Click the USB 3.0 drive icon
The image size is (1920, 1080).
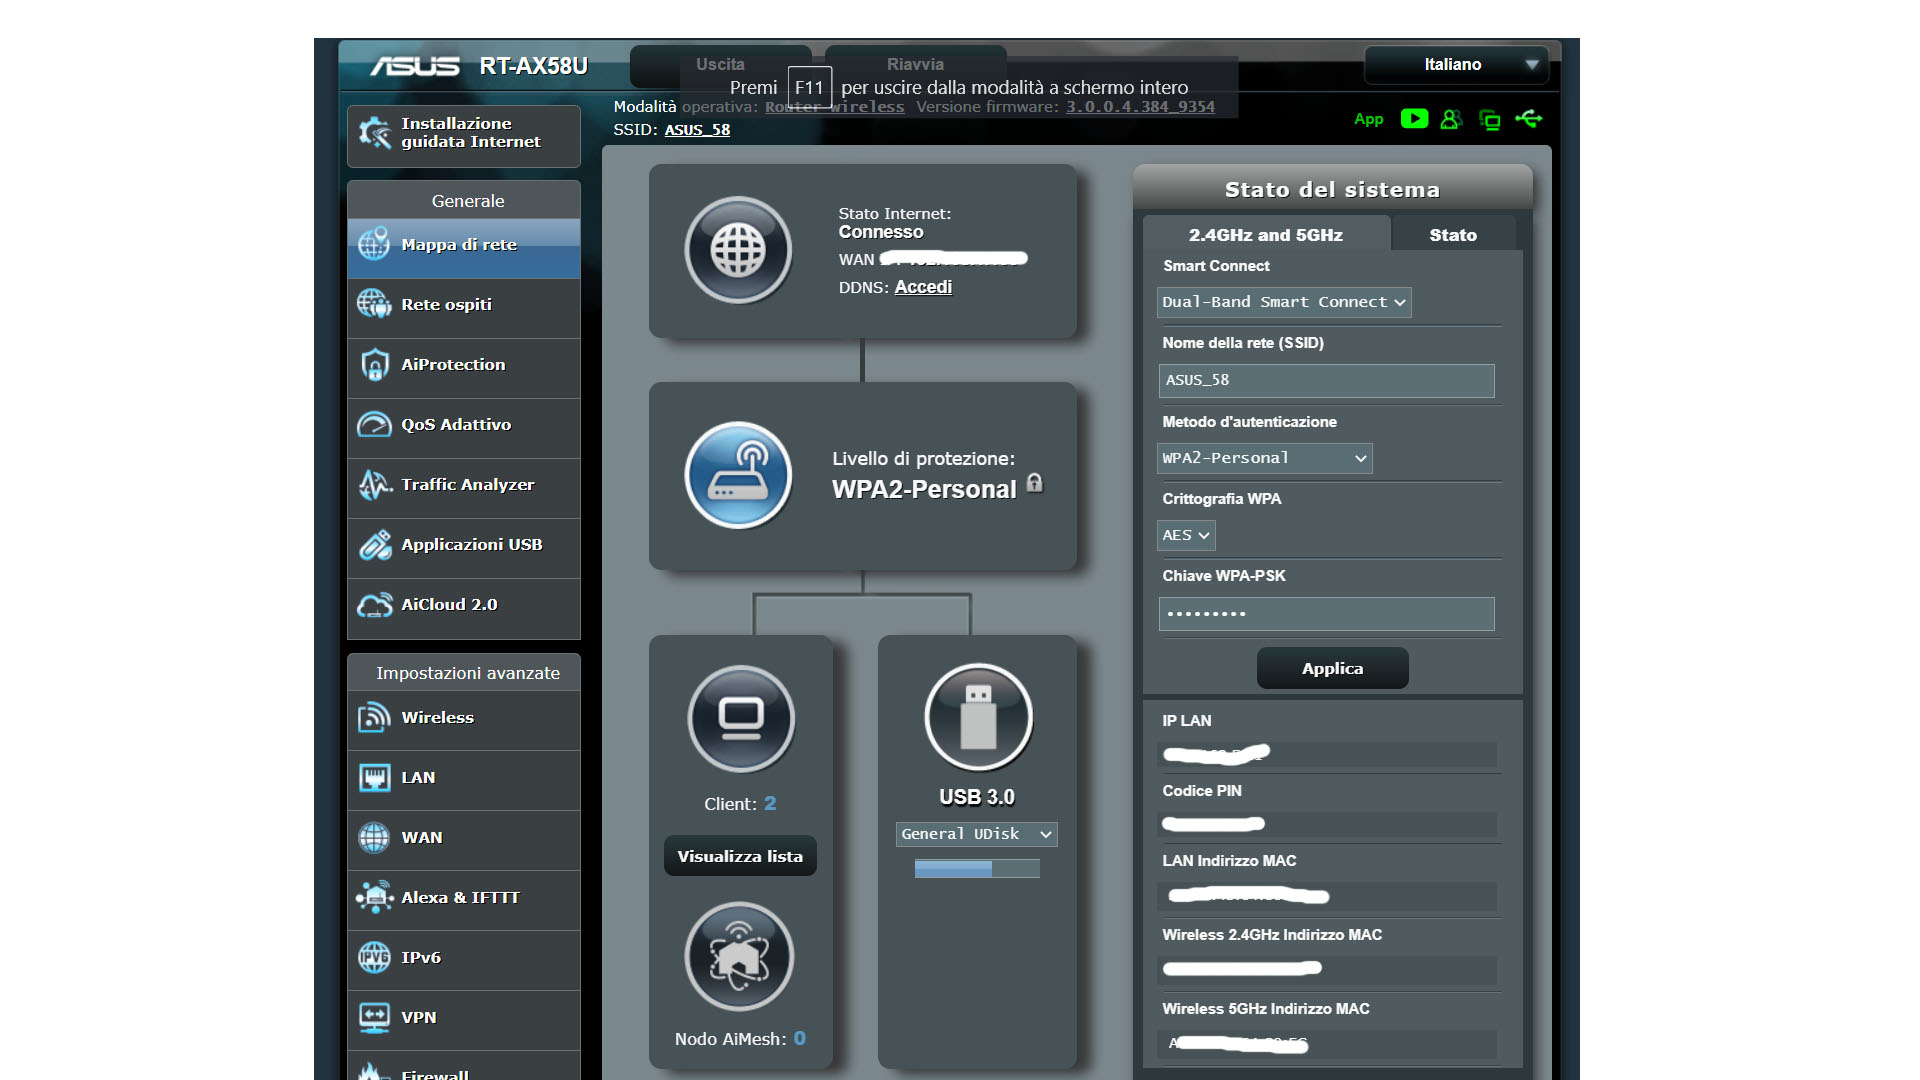click(x=978, y=717)
